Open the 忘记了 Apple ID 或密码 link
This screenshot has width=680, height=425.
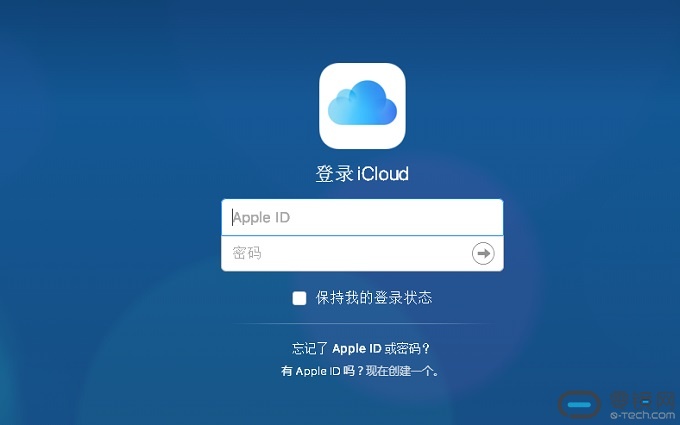coord(362,349)
